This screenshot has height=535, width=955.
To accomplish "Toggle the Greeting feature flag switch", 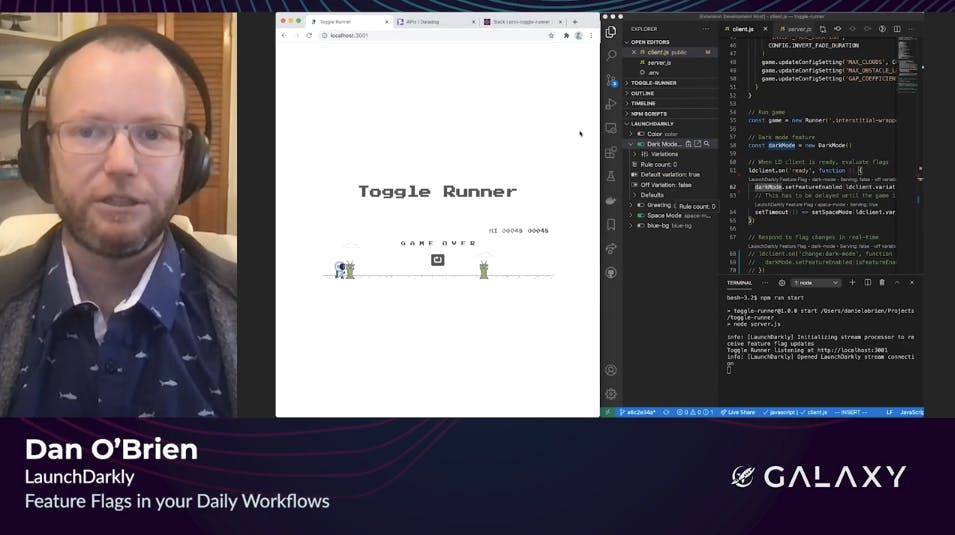I will (x=641, y=205).
